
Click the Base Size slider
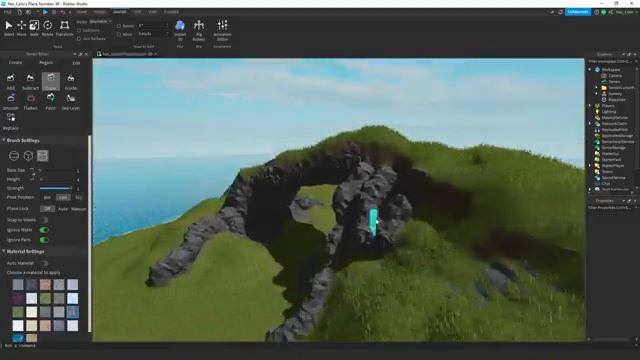[x=56, y=170]
